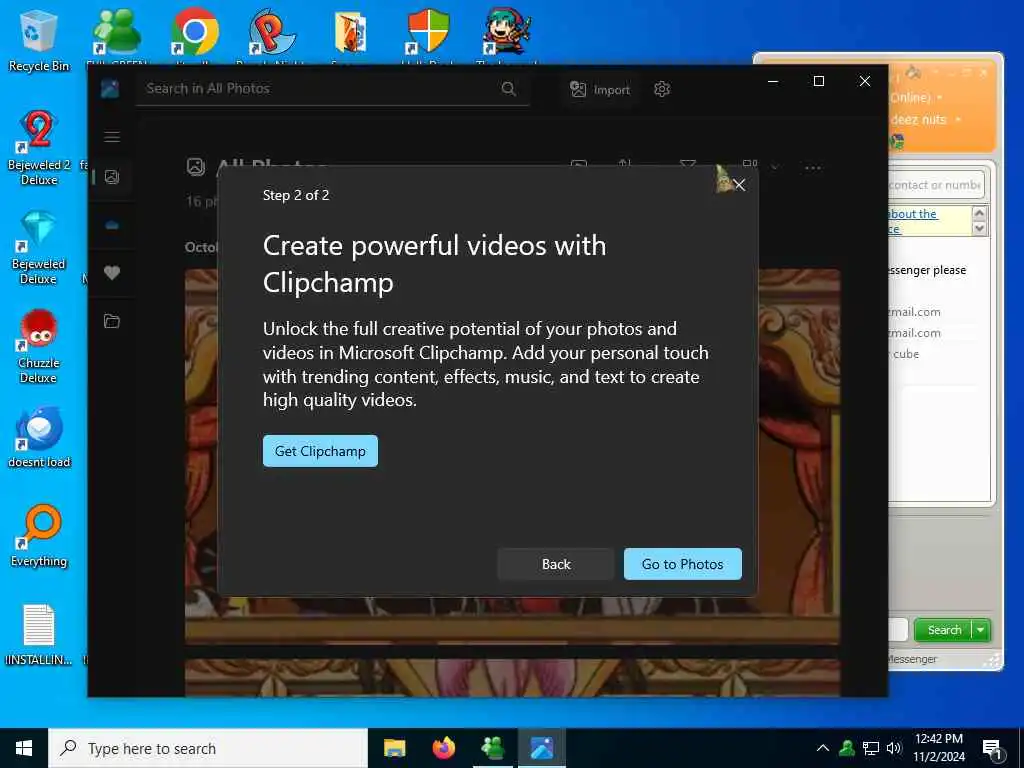The height and width of the screenshot is (768, 1024).
Task: Open Folders in the Photos sidebar
Action: [x=112, y=321]
